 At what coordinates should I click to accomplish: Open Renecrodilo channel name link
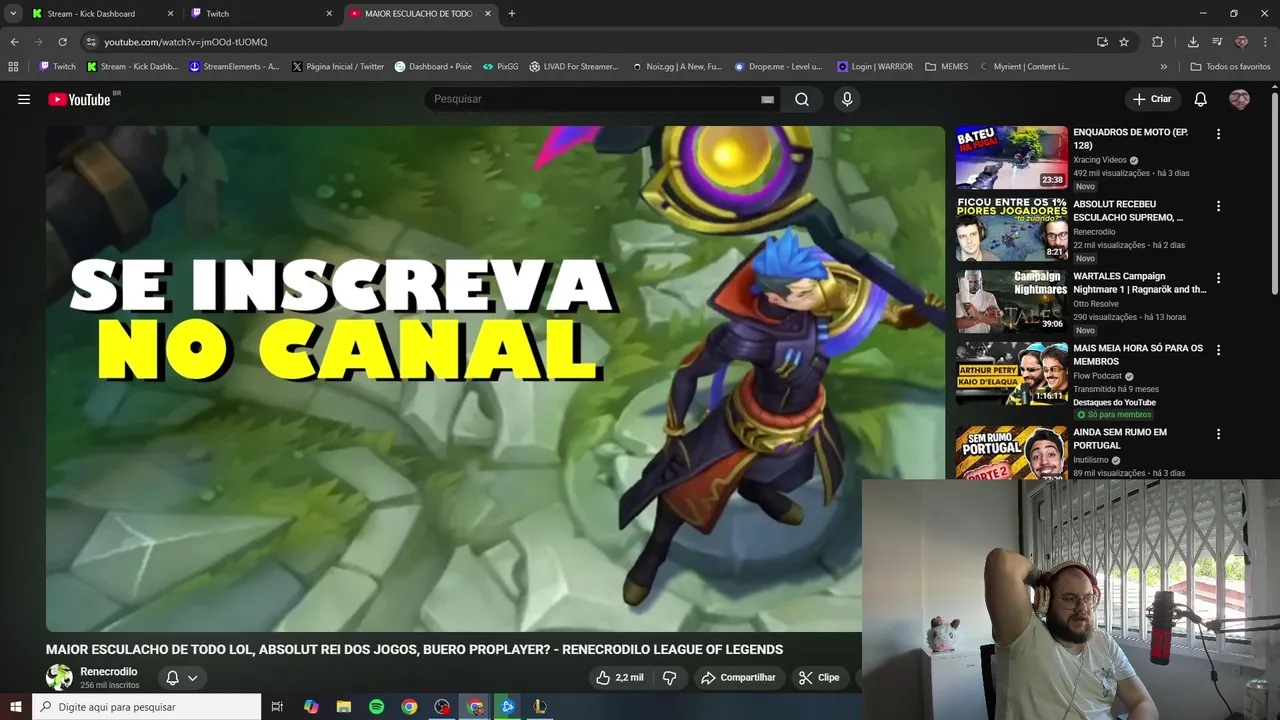[109, 671]
